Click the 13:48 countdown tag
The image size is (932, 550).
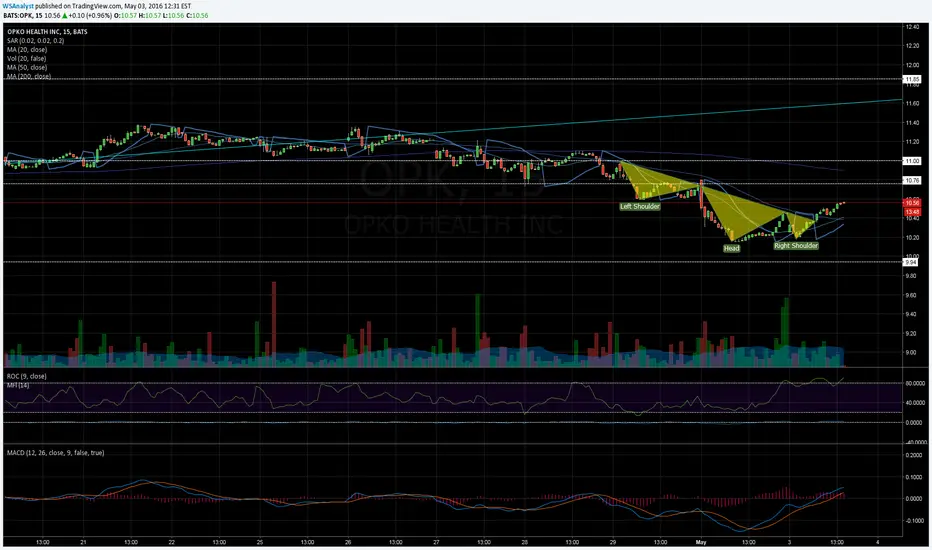pos(912,212)
